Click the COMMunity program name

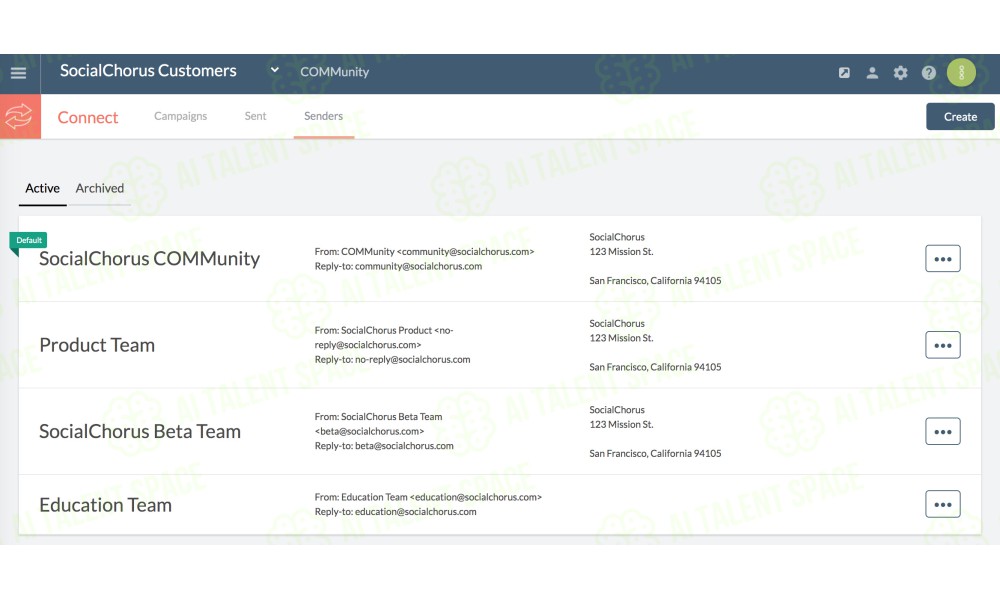[335, 72]
